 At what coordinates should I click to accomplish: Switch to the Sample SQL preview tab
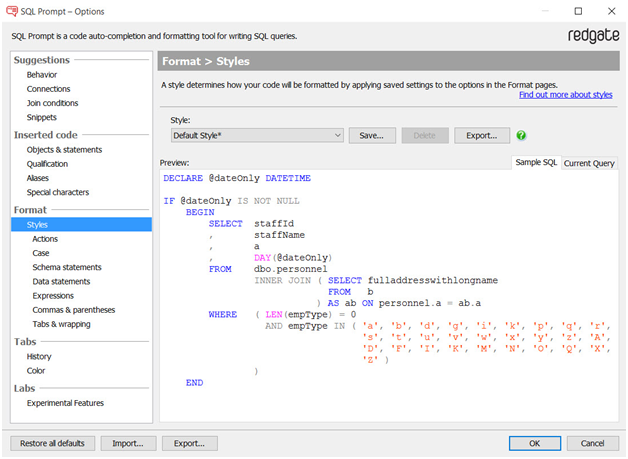coord(536,162)
